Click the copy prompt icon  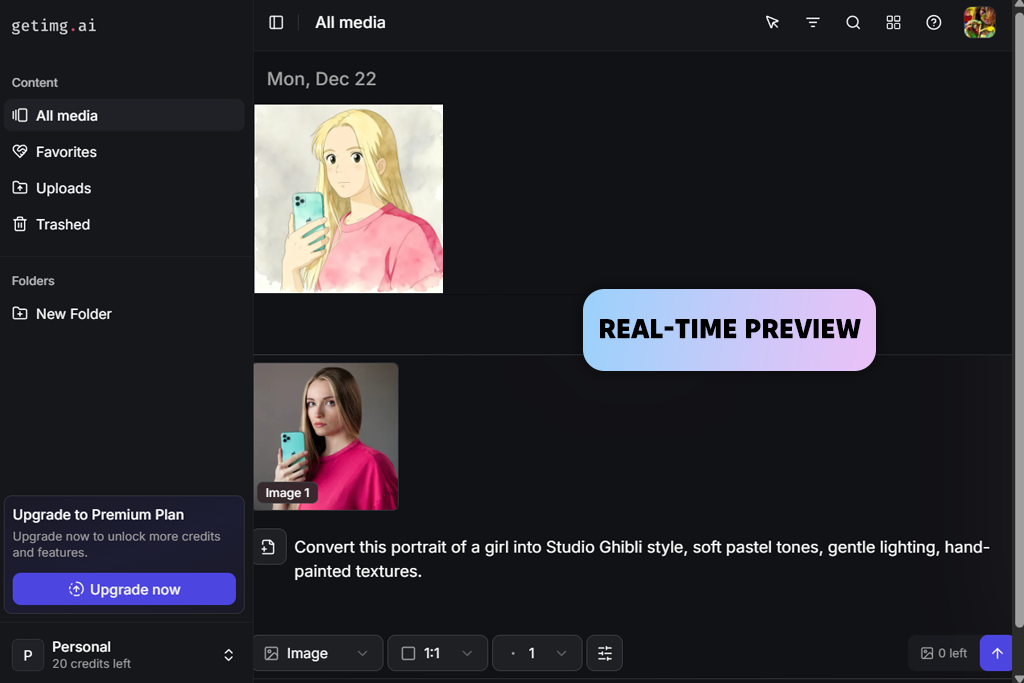click(x=269, y=547)
